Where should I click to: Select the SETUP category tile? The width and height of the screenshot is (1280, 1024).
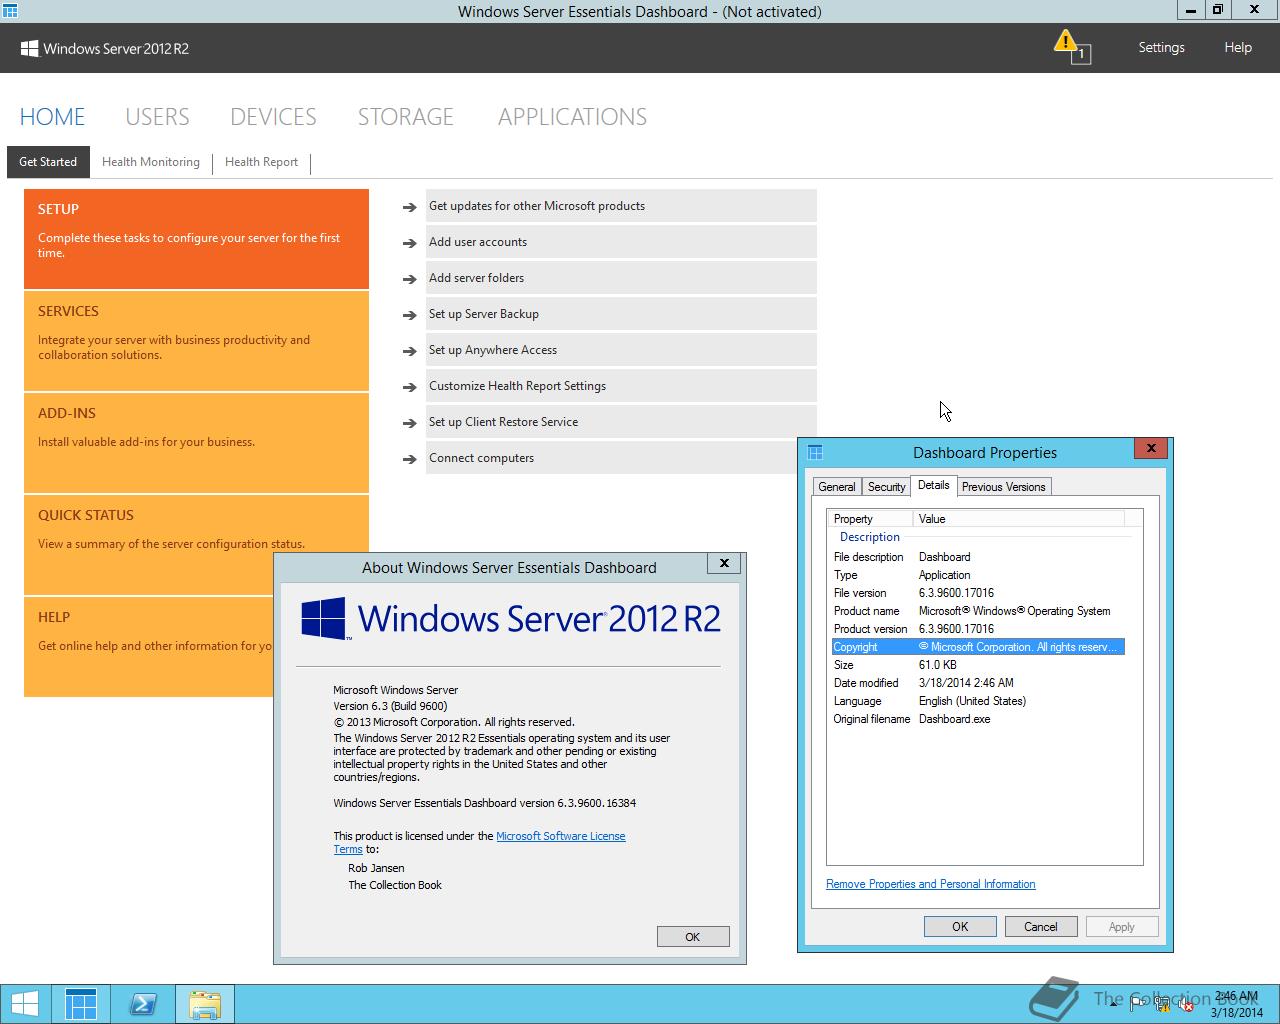pyautogui.click(x=196, y=238)
